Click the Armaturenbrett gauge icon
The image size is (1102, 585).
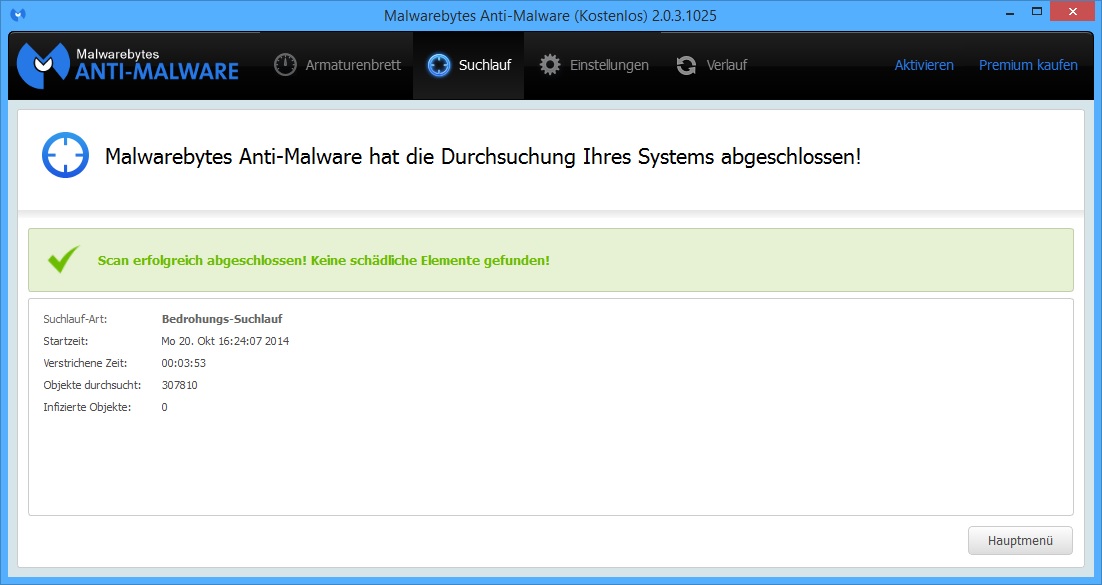point(285,65)
